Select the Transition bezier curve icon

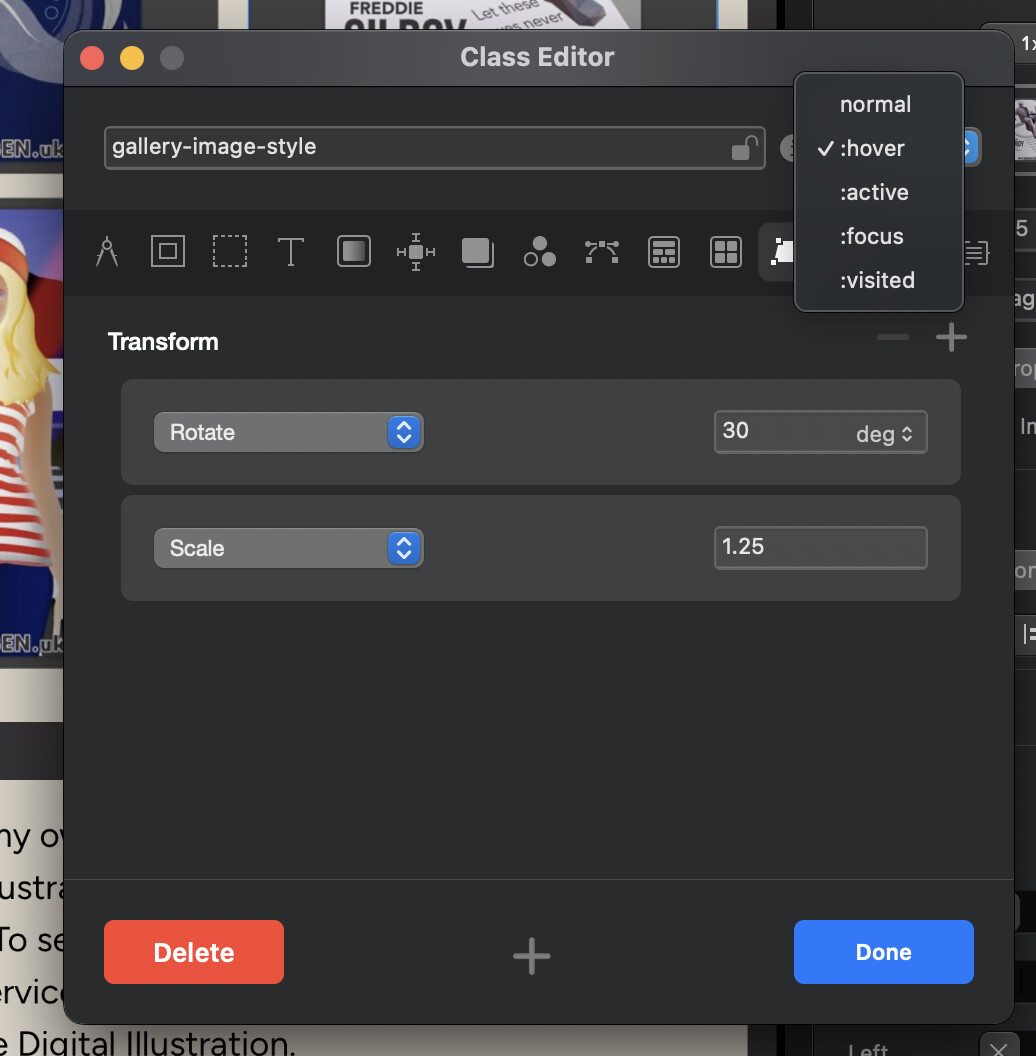tap(602, 252)
